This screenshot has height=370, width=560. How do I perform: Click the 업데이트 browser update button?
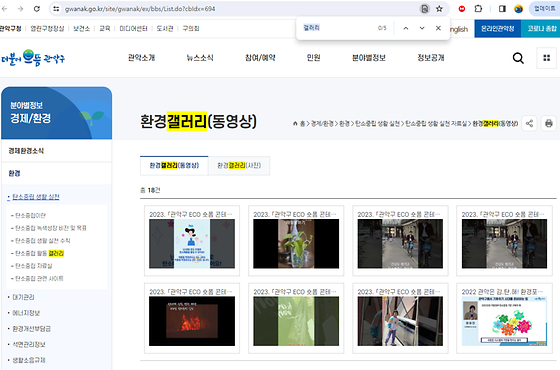544,9
